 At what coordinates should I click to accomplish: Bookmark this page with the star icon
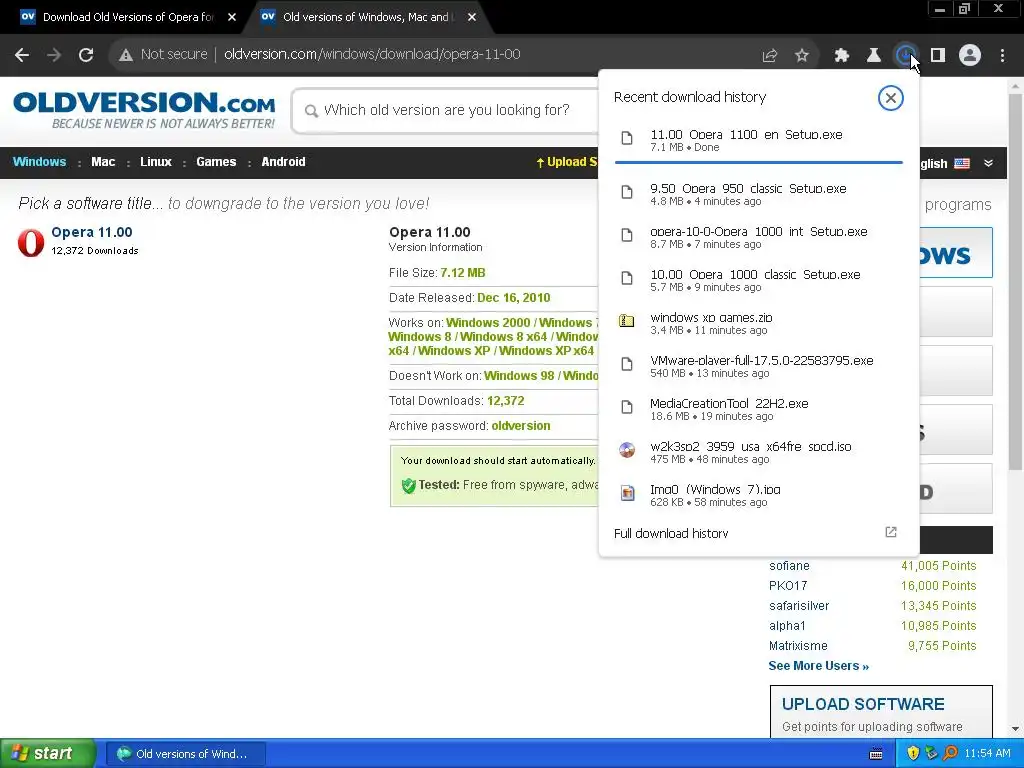802,56
